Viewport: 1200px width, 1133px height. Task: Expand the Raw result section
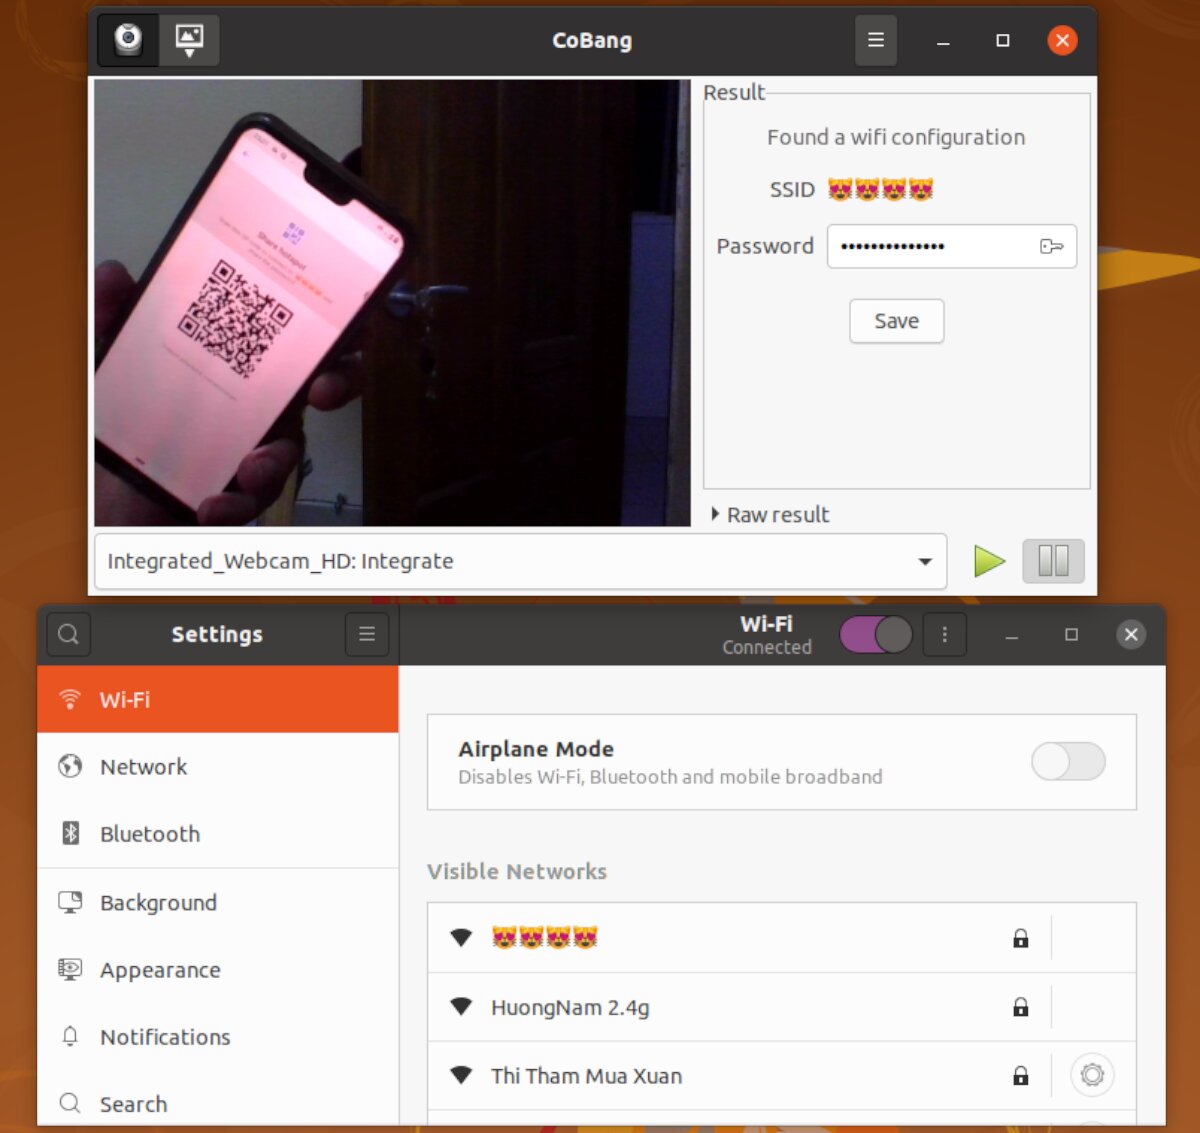click(770, 514)
